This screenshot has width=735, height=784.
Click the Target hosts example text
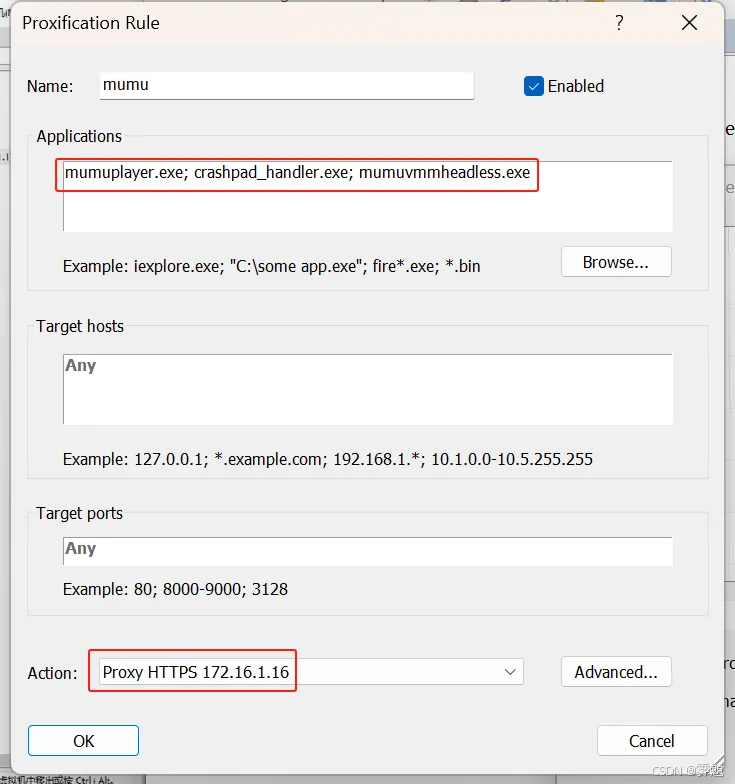(x=328, y=459)
